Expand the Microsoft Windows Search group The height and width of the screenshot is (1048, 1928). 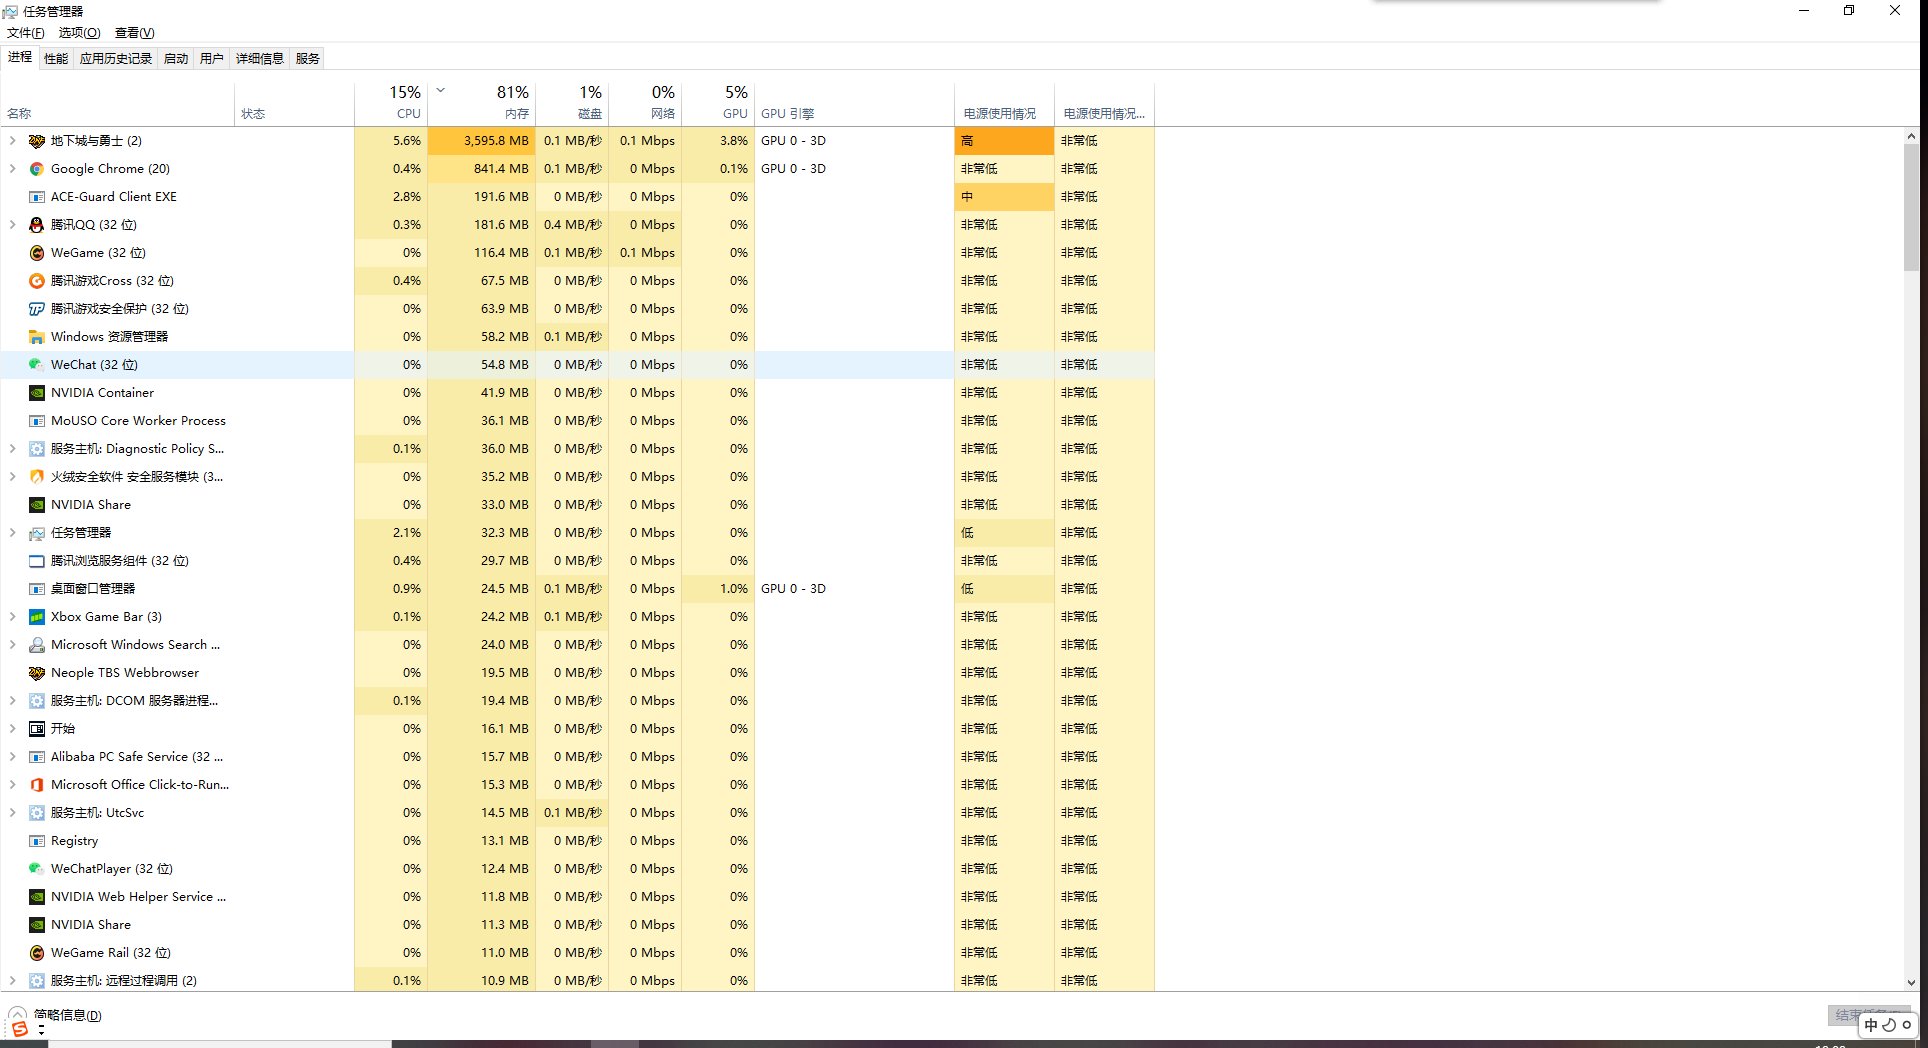(12, 645)
